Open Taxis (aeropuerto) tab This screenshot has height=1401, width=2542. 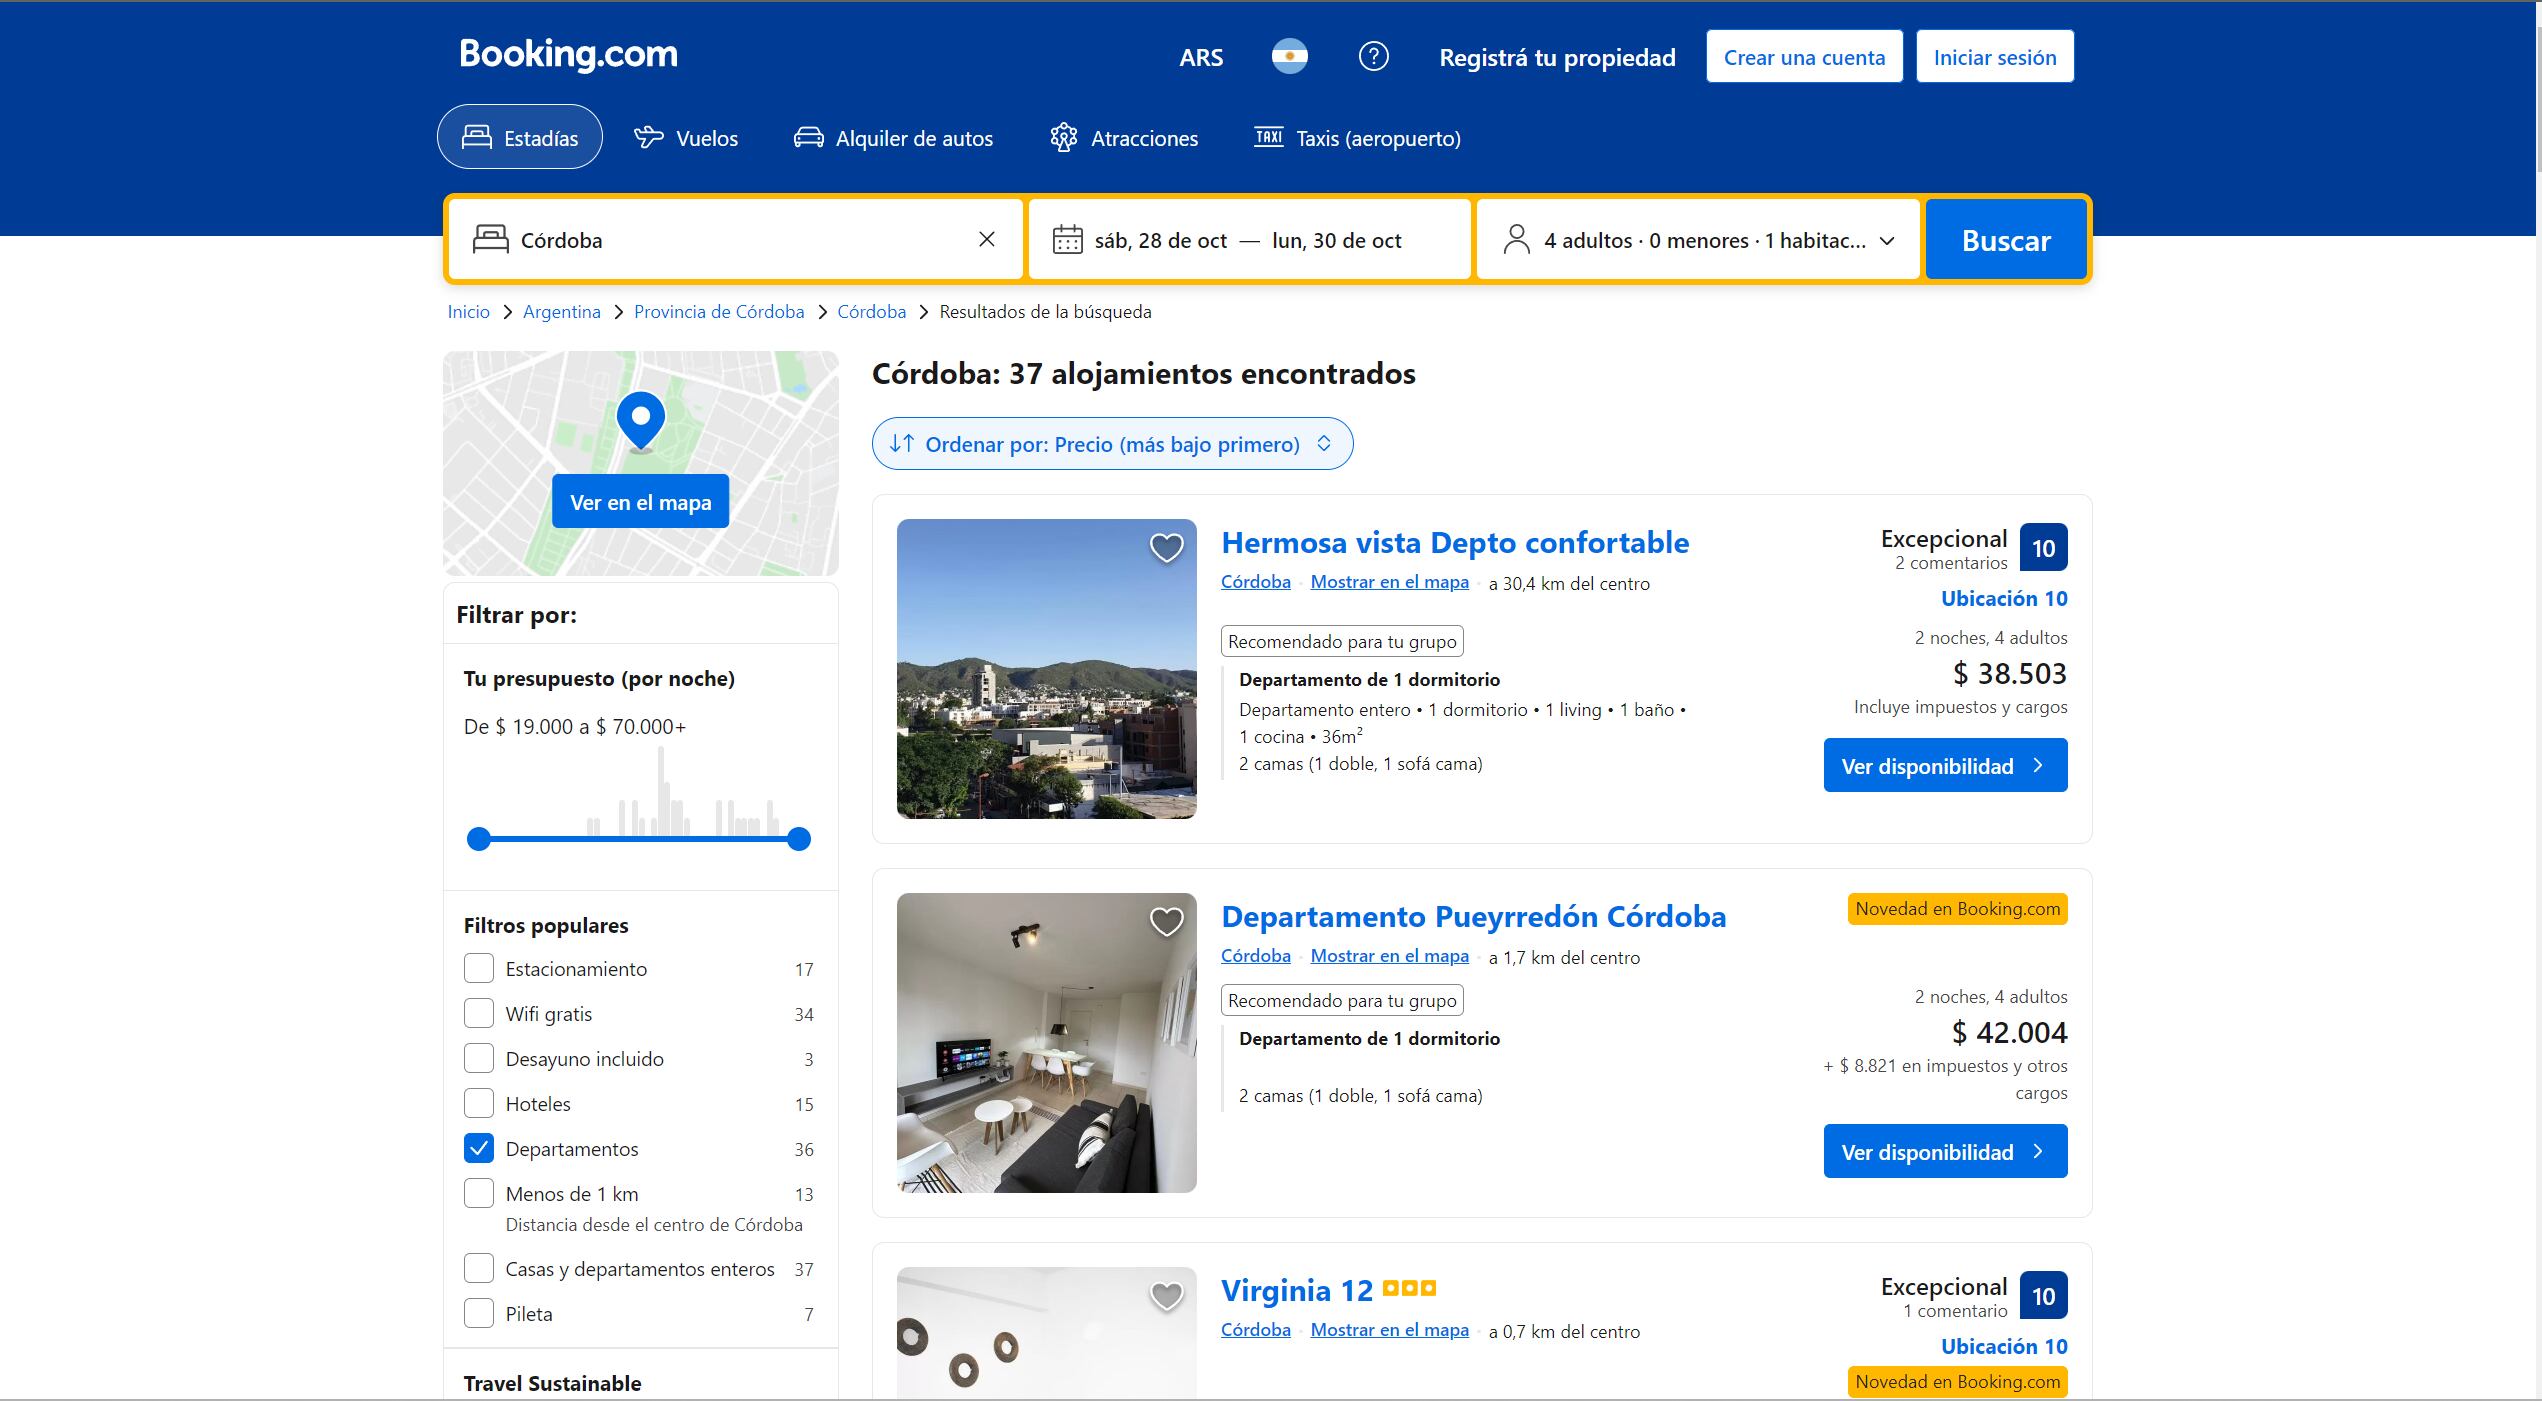coord(1358,138)
